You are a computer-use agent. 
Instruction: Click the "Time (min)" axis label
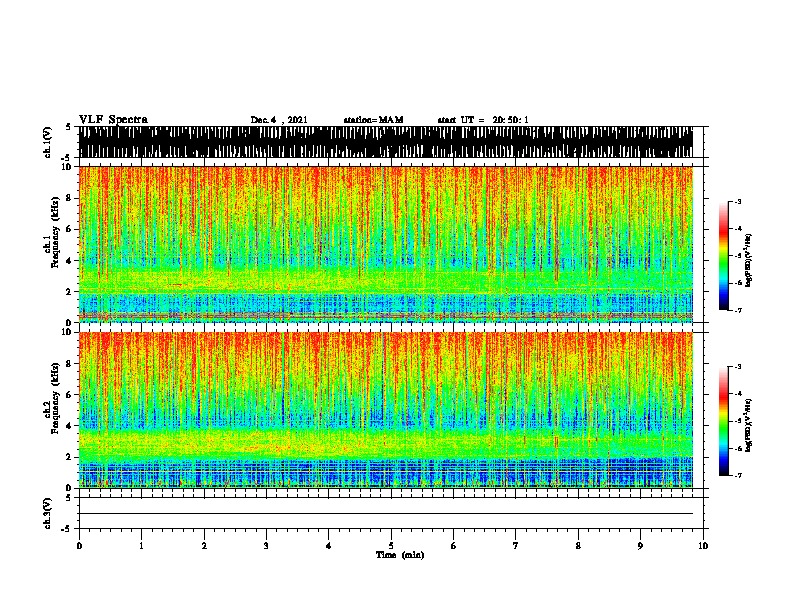[x=400, y=555]
